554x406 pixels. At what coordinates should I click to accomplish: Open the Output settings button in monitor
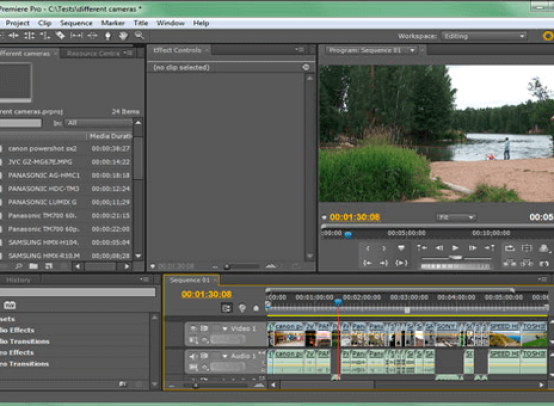tap(544, 248)
